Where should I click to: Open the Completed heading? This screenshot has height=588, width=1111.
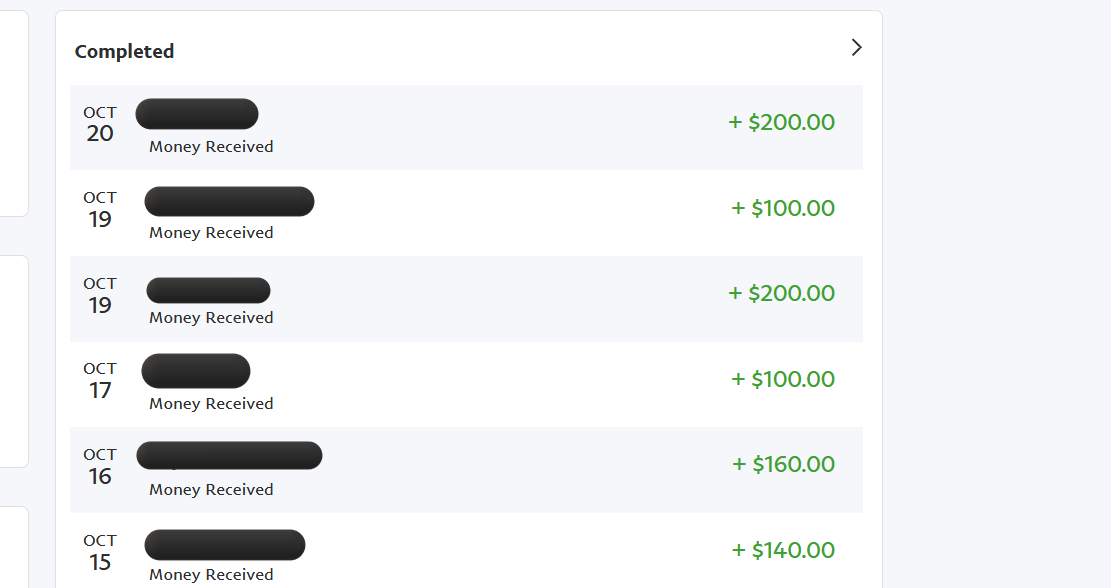point(124,52)
